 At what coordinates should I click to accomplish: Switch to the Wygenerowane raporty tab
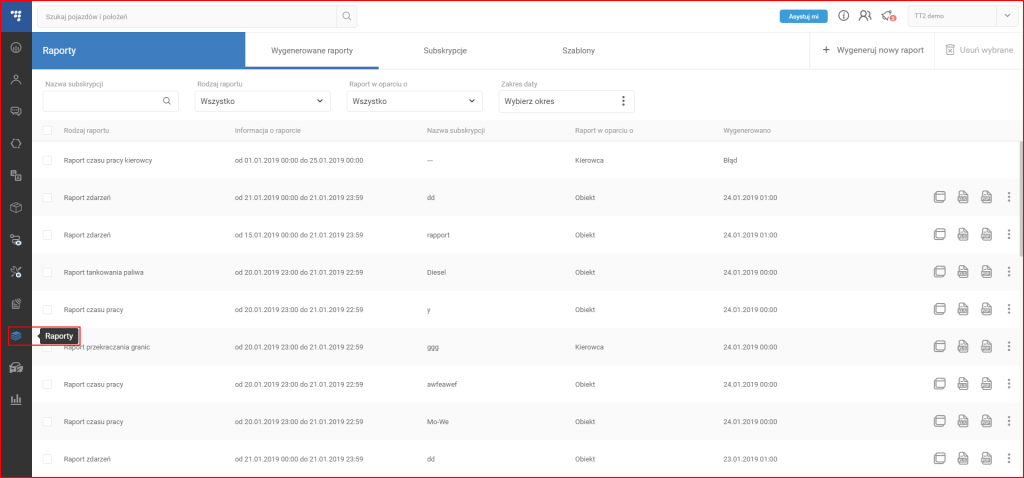pyautogui.click(x=312, y=50)
